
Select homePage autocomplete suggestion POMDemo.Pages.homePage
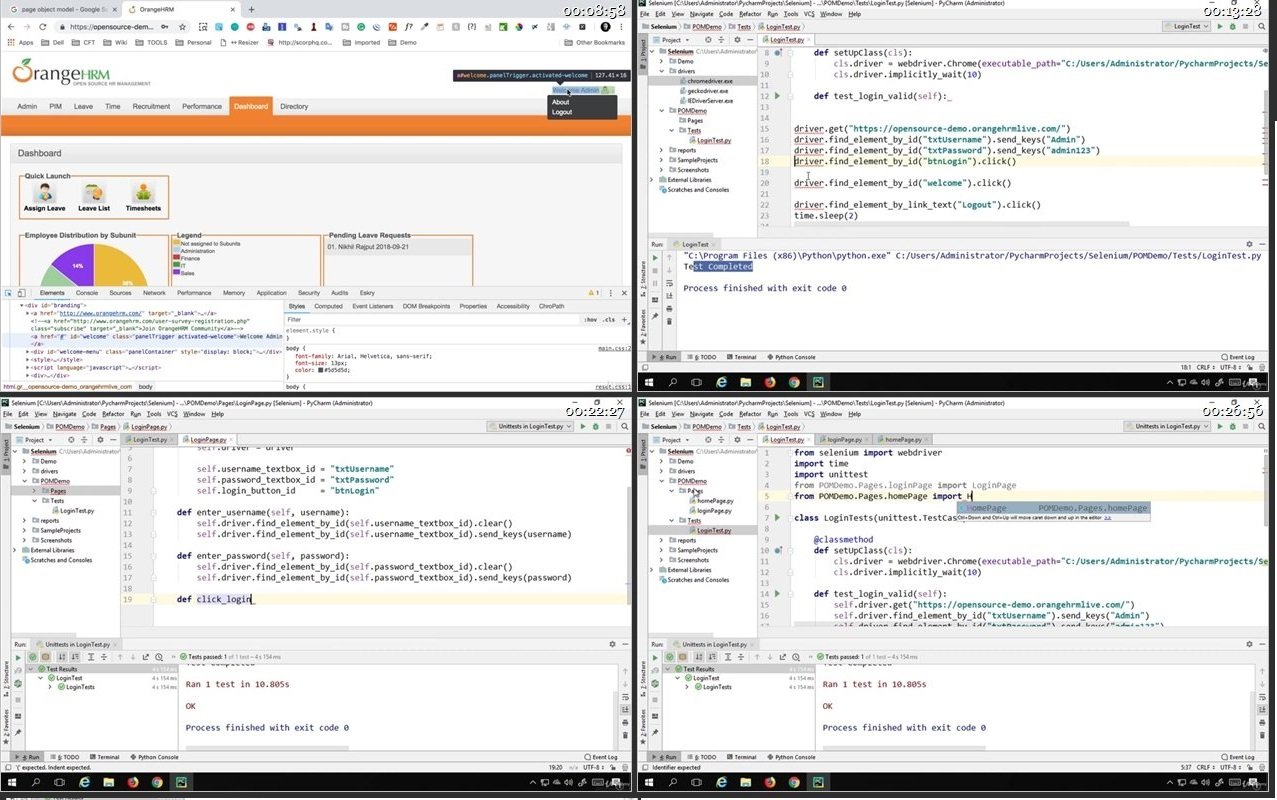[1053, 508]
